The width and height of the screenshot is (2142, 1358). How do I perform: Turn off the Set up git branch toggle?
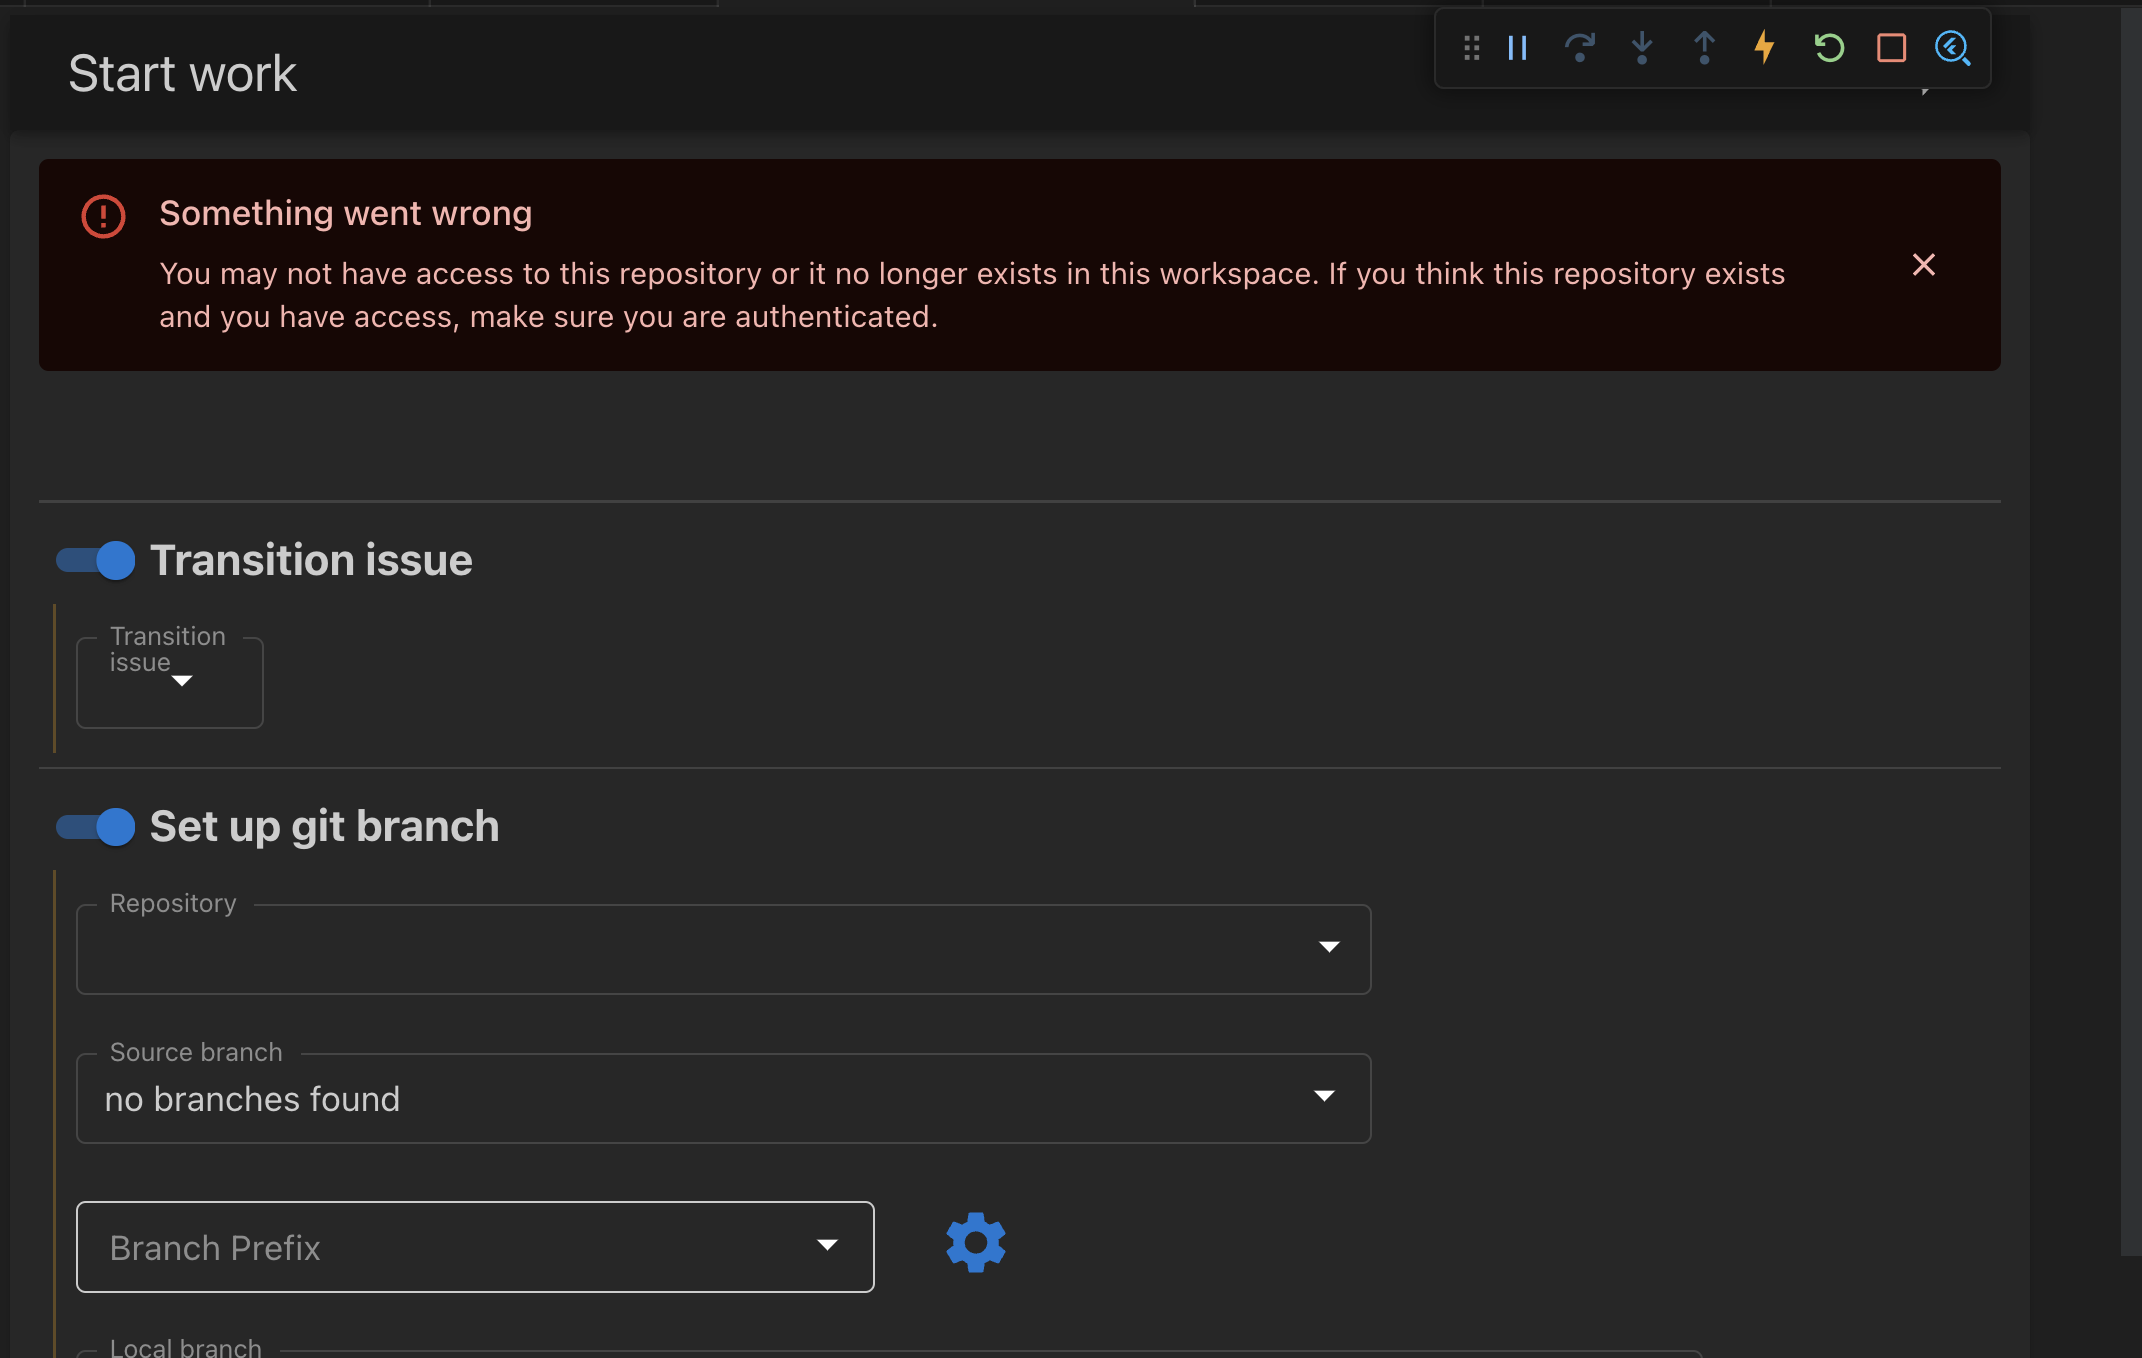pos(95,827)
